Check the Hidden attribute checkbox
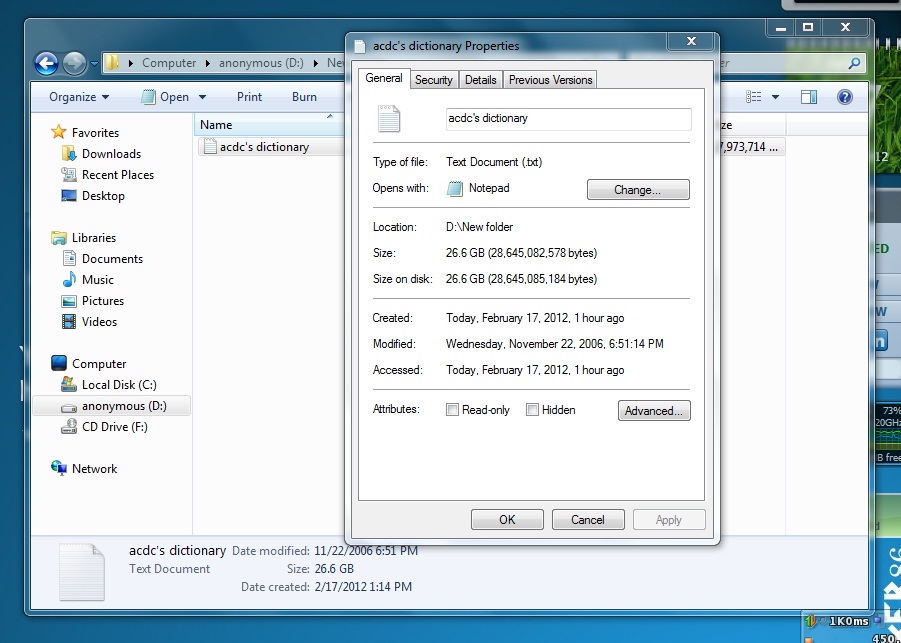The image size is (901, 643). (x=533, y=410)
